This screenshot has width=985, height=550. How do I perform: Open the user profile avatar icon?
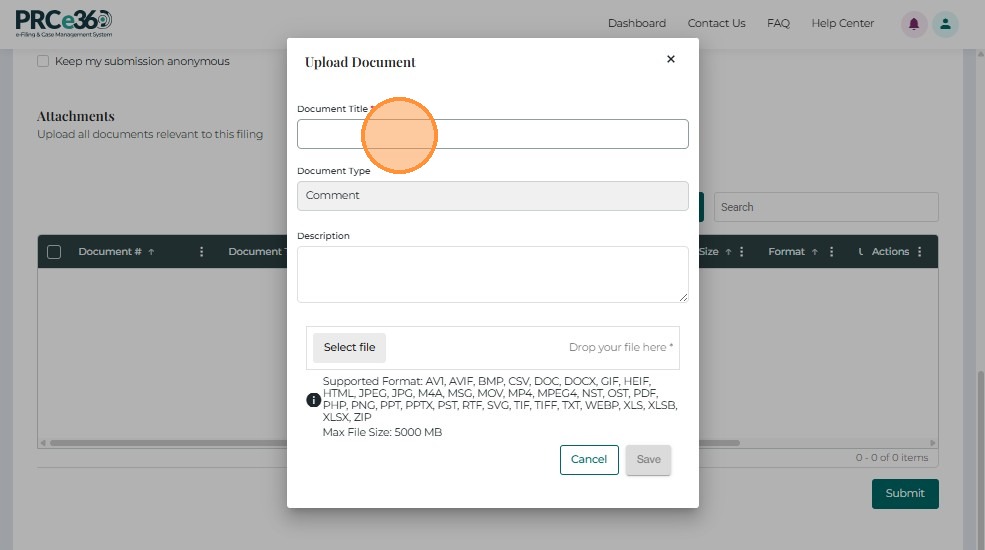(945, 24)
